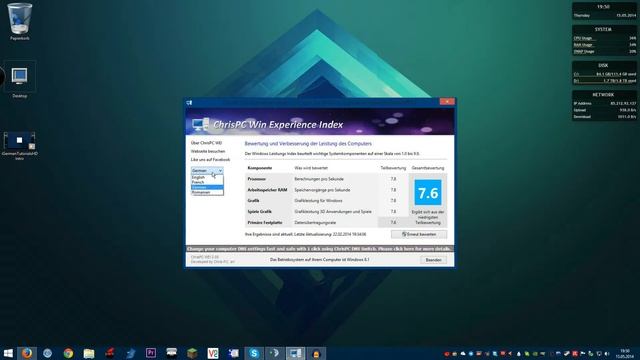Image resolution: width=640 pixels, height=360 pixels.
Task: Open Google Chrome from the taskbar
Action: (x=68, y=353)
